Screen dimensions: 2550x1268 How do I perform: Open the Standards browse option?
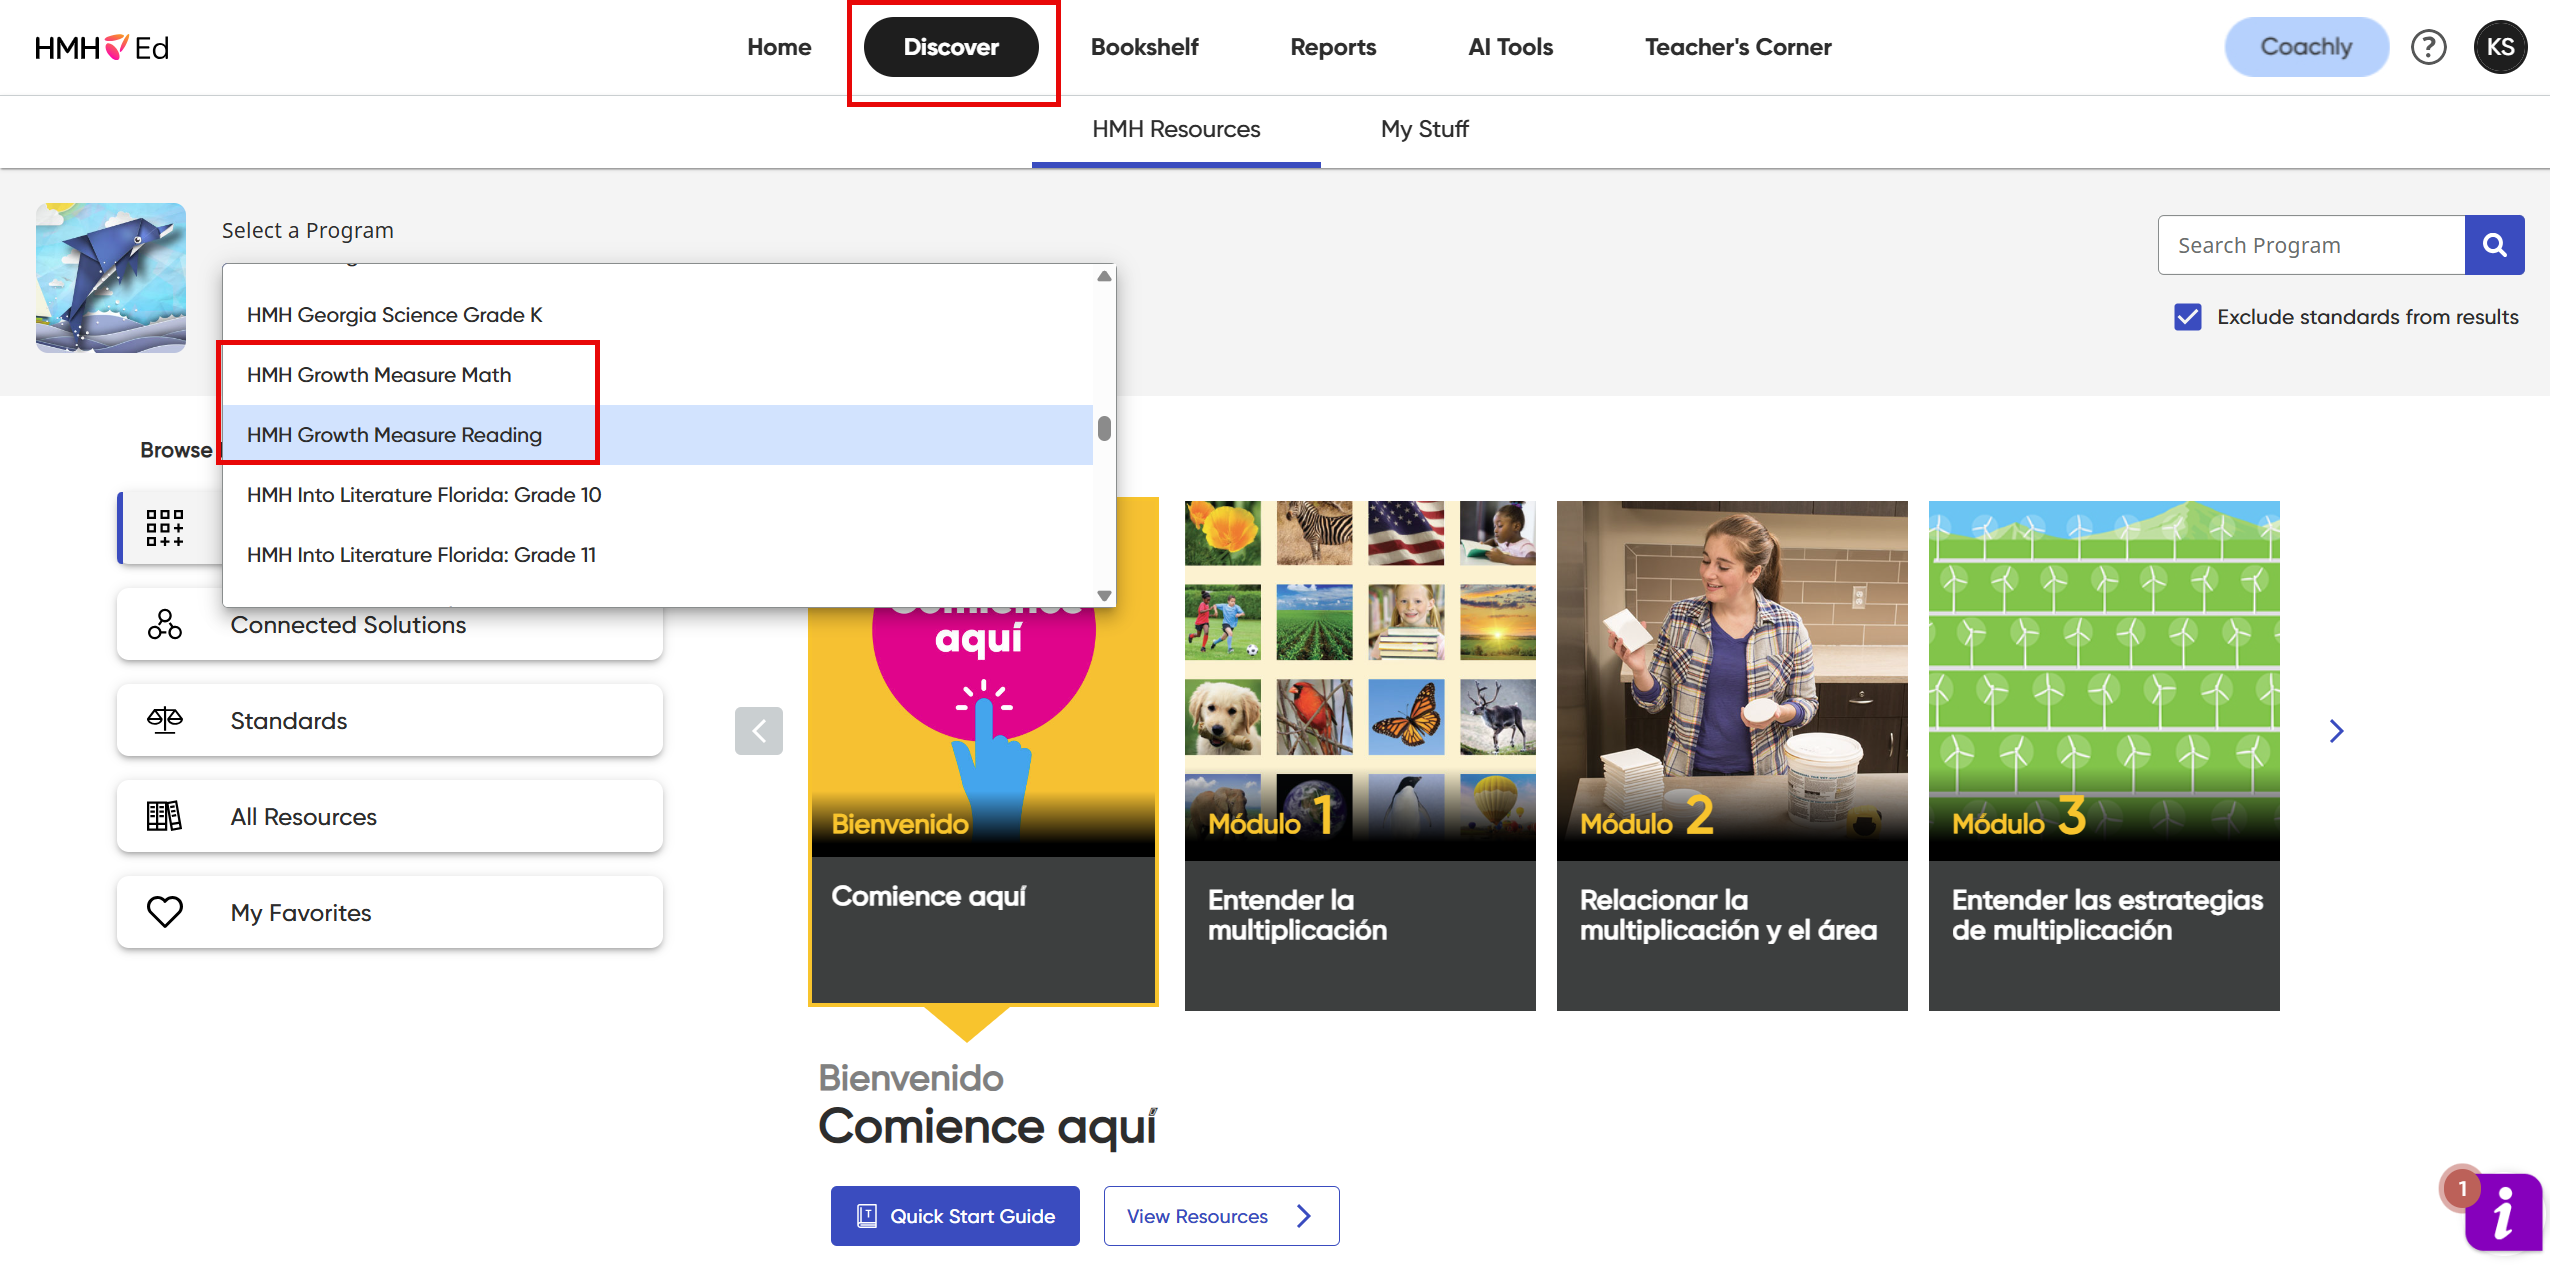coord(390,721)
